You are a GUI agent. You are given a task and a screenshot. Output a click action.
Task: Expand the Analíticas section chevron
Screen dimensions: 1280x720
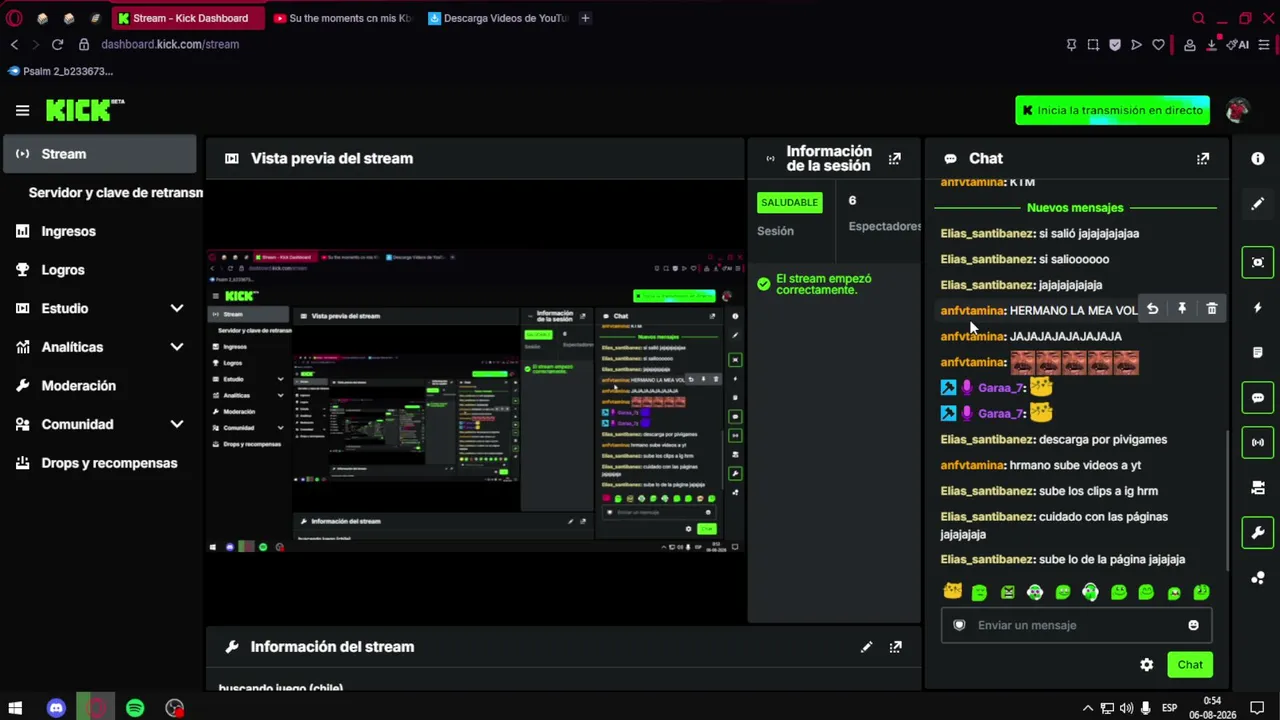point(177,347)
